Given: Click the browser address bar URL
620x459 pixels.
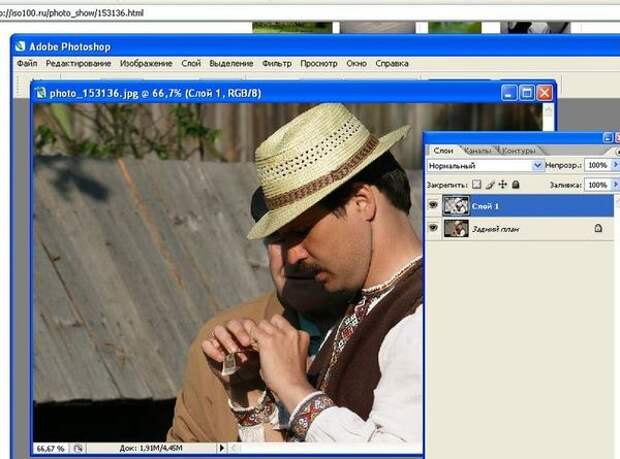Looking at the screenshot, I should 71,13.
